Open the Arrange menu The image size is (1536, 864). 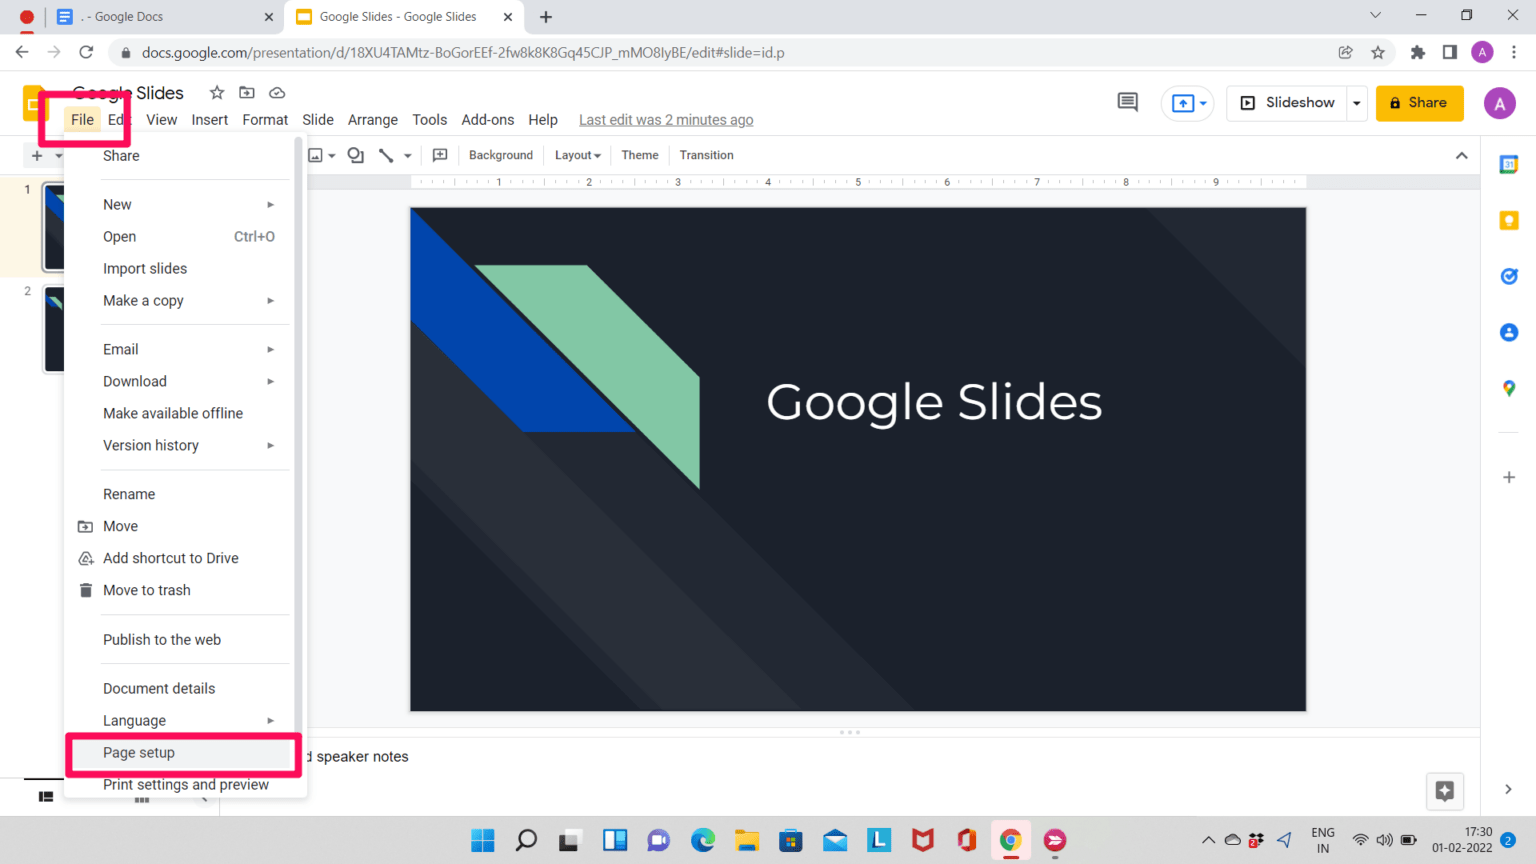(x=373, y=120)
